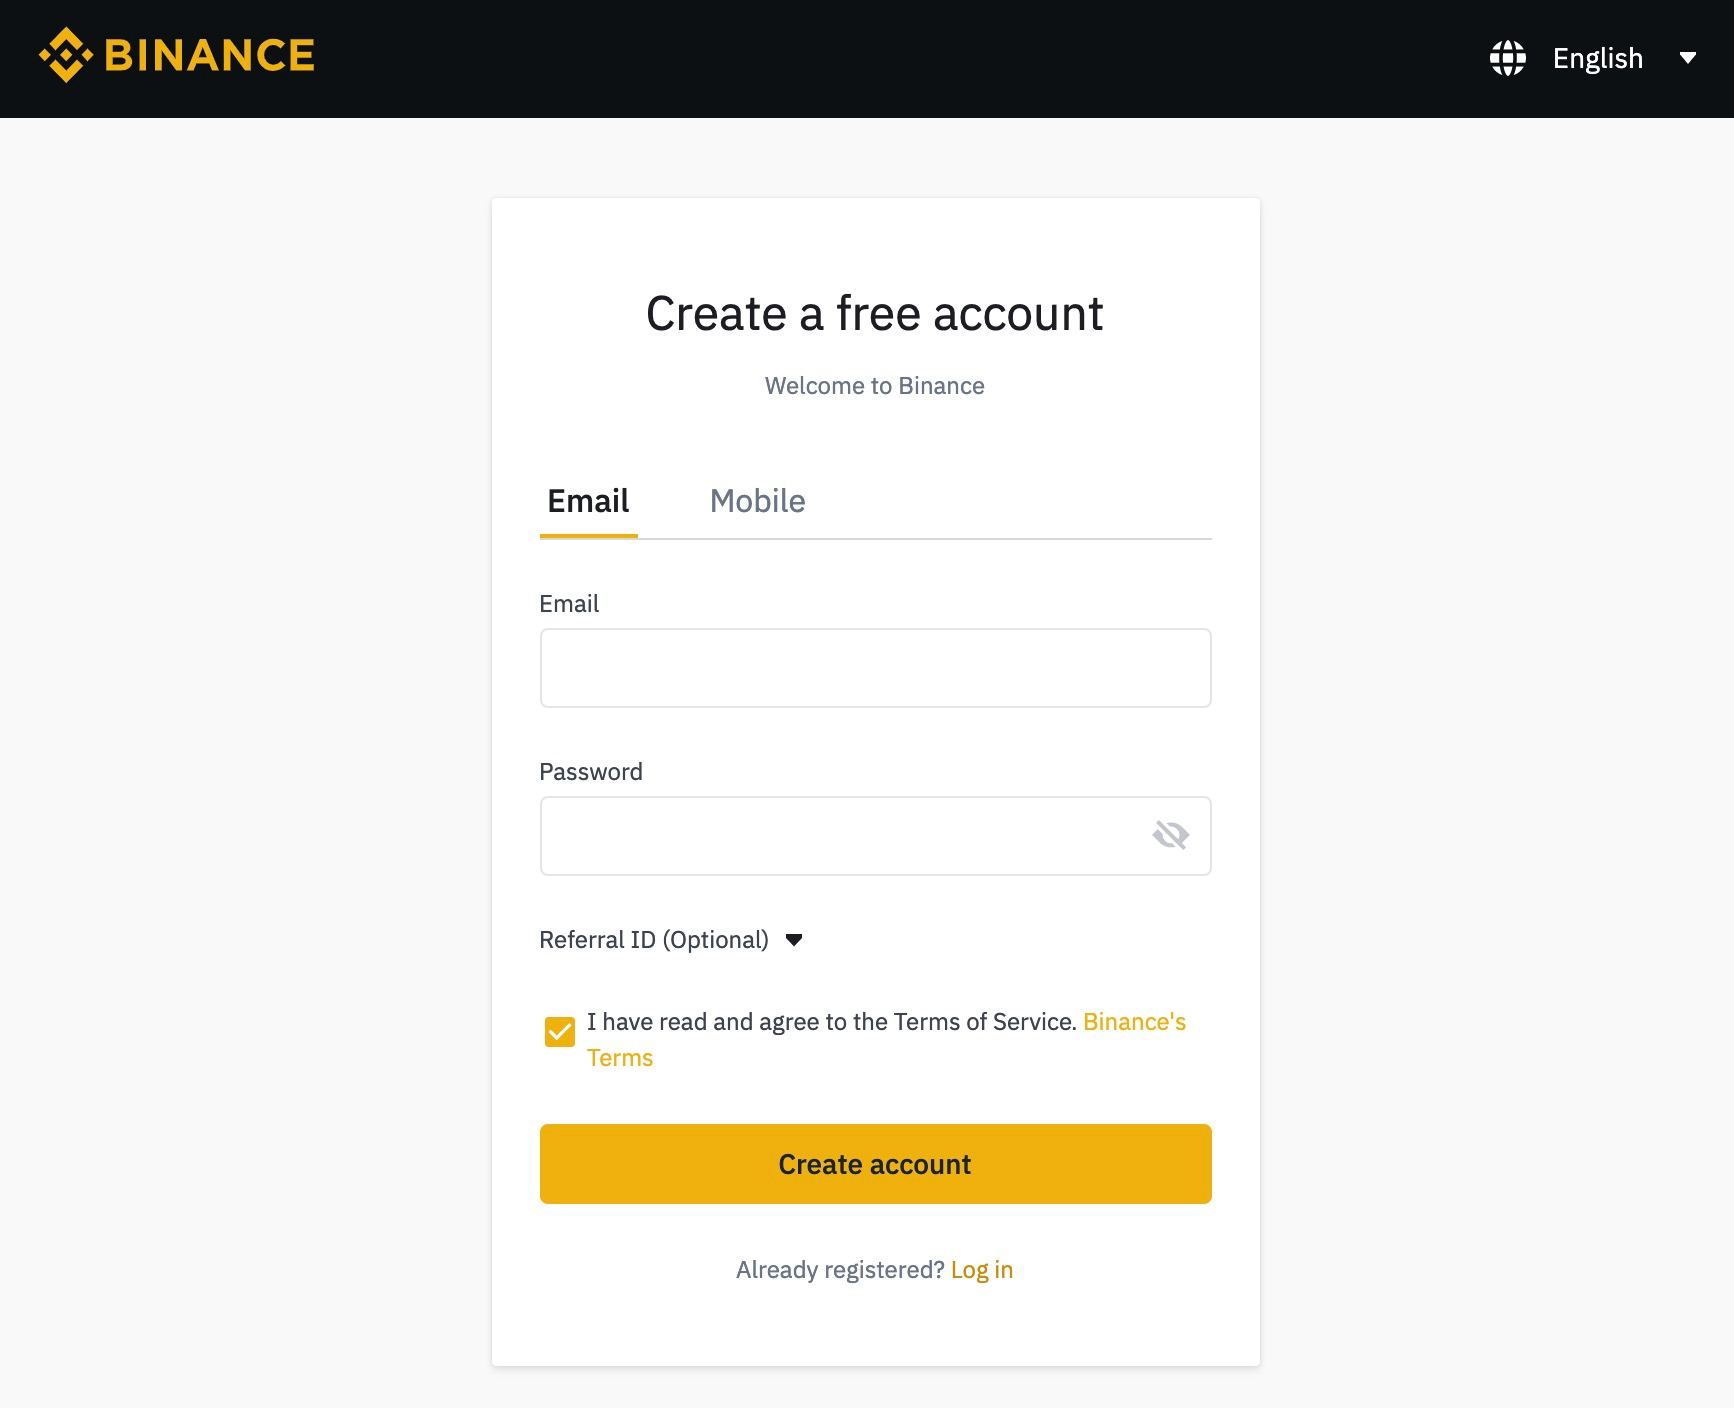Click the English language label
The width and height of the screenshot is (1734, 1408).
click(1597, 57)
